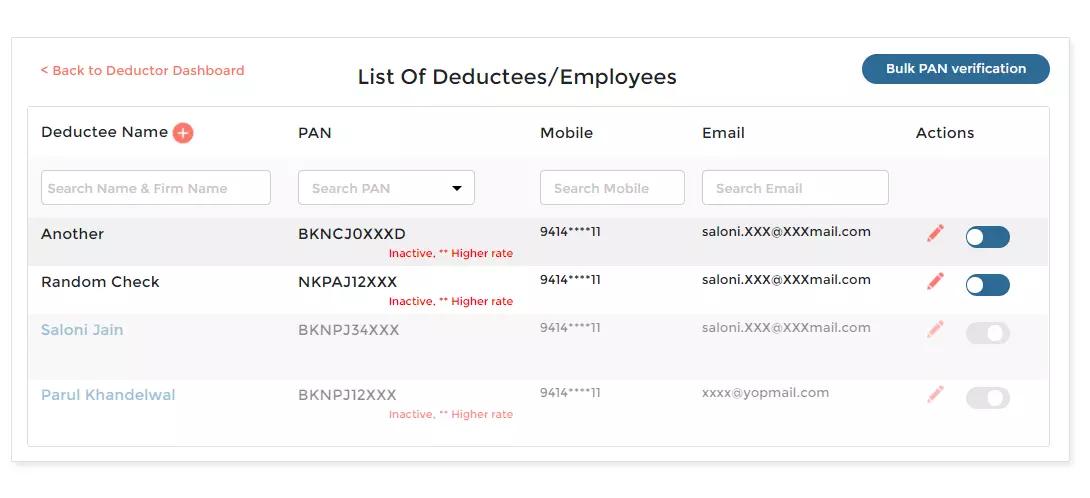Click pencil icon for Random Check row
Viewport: 1090px width, 498px height.
coord(935,282)
